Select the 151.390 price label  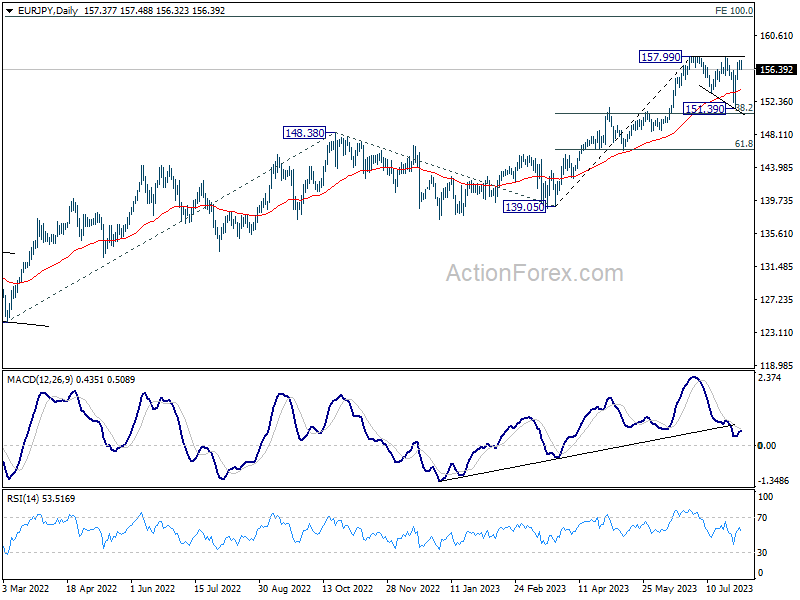click(x=705, y=109)
